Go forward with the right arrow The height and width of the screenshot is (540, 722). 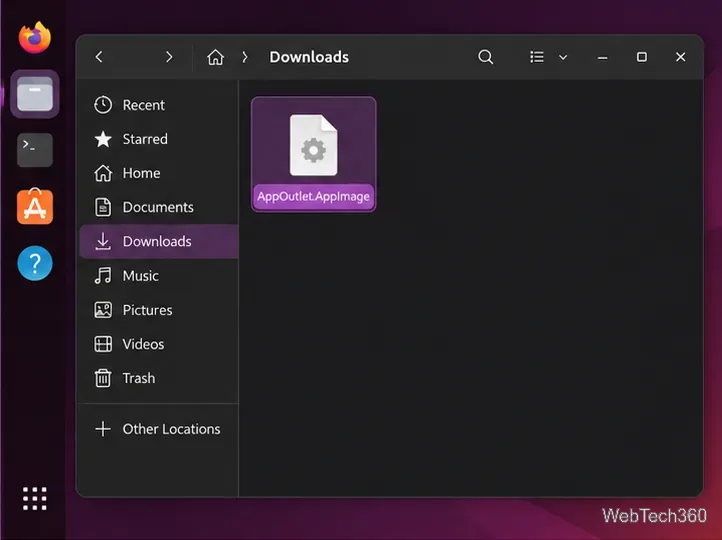(169, 57)
